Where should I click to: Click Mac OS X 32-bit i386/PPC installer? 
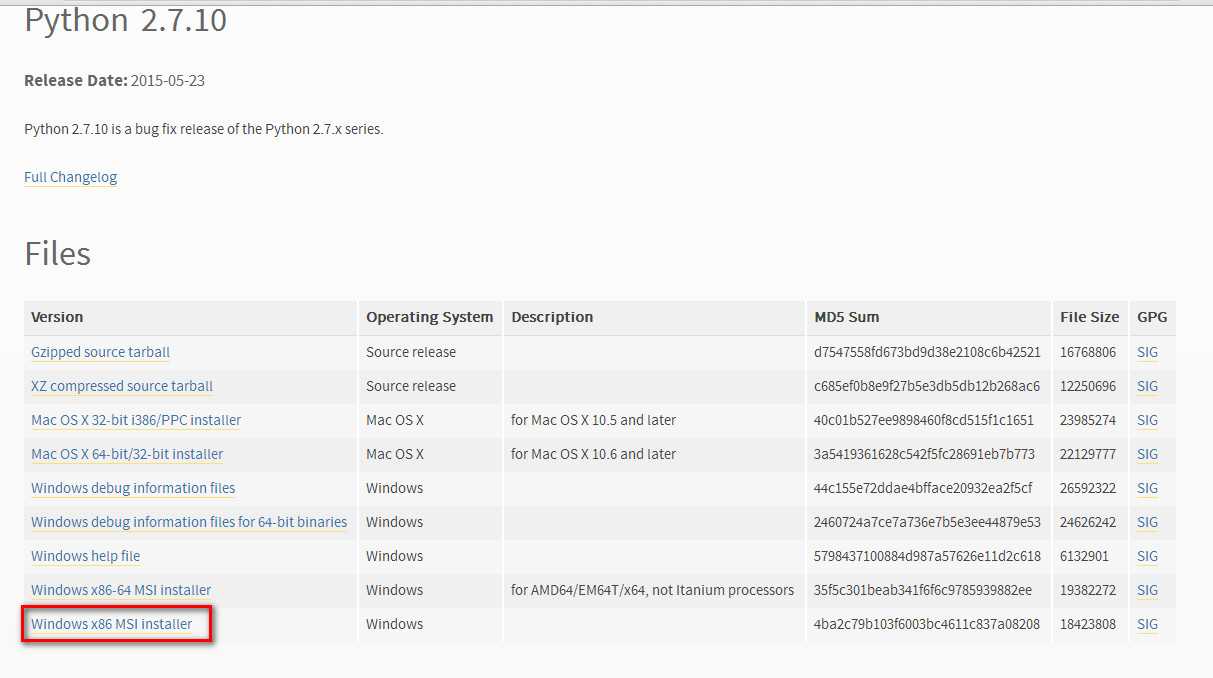[x=136, y=420]
